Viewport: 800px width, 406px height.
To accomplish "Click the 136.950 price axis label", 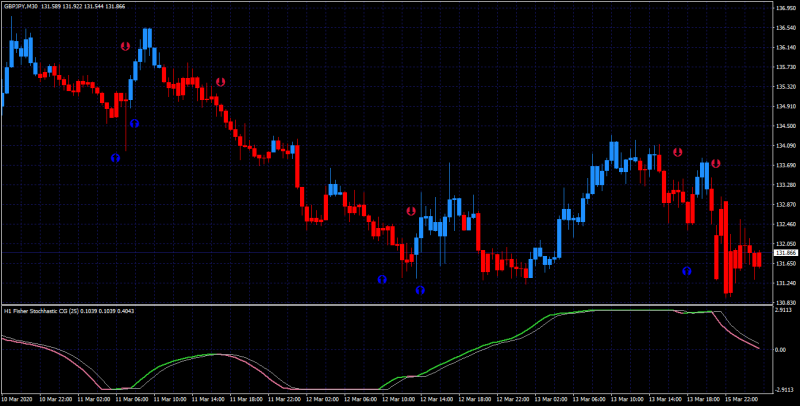I will (786, 9).
